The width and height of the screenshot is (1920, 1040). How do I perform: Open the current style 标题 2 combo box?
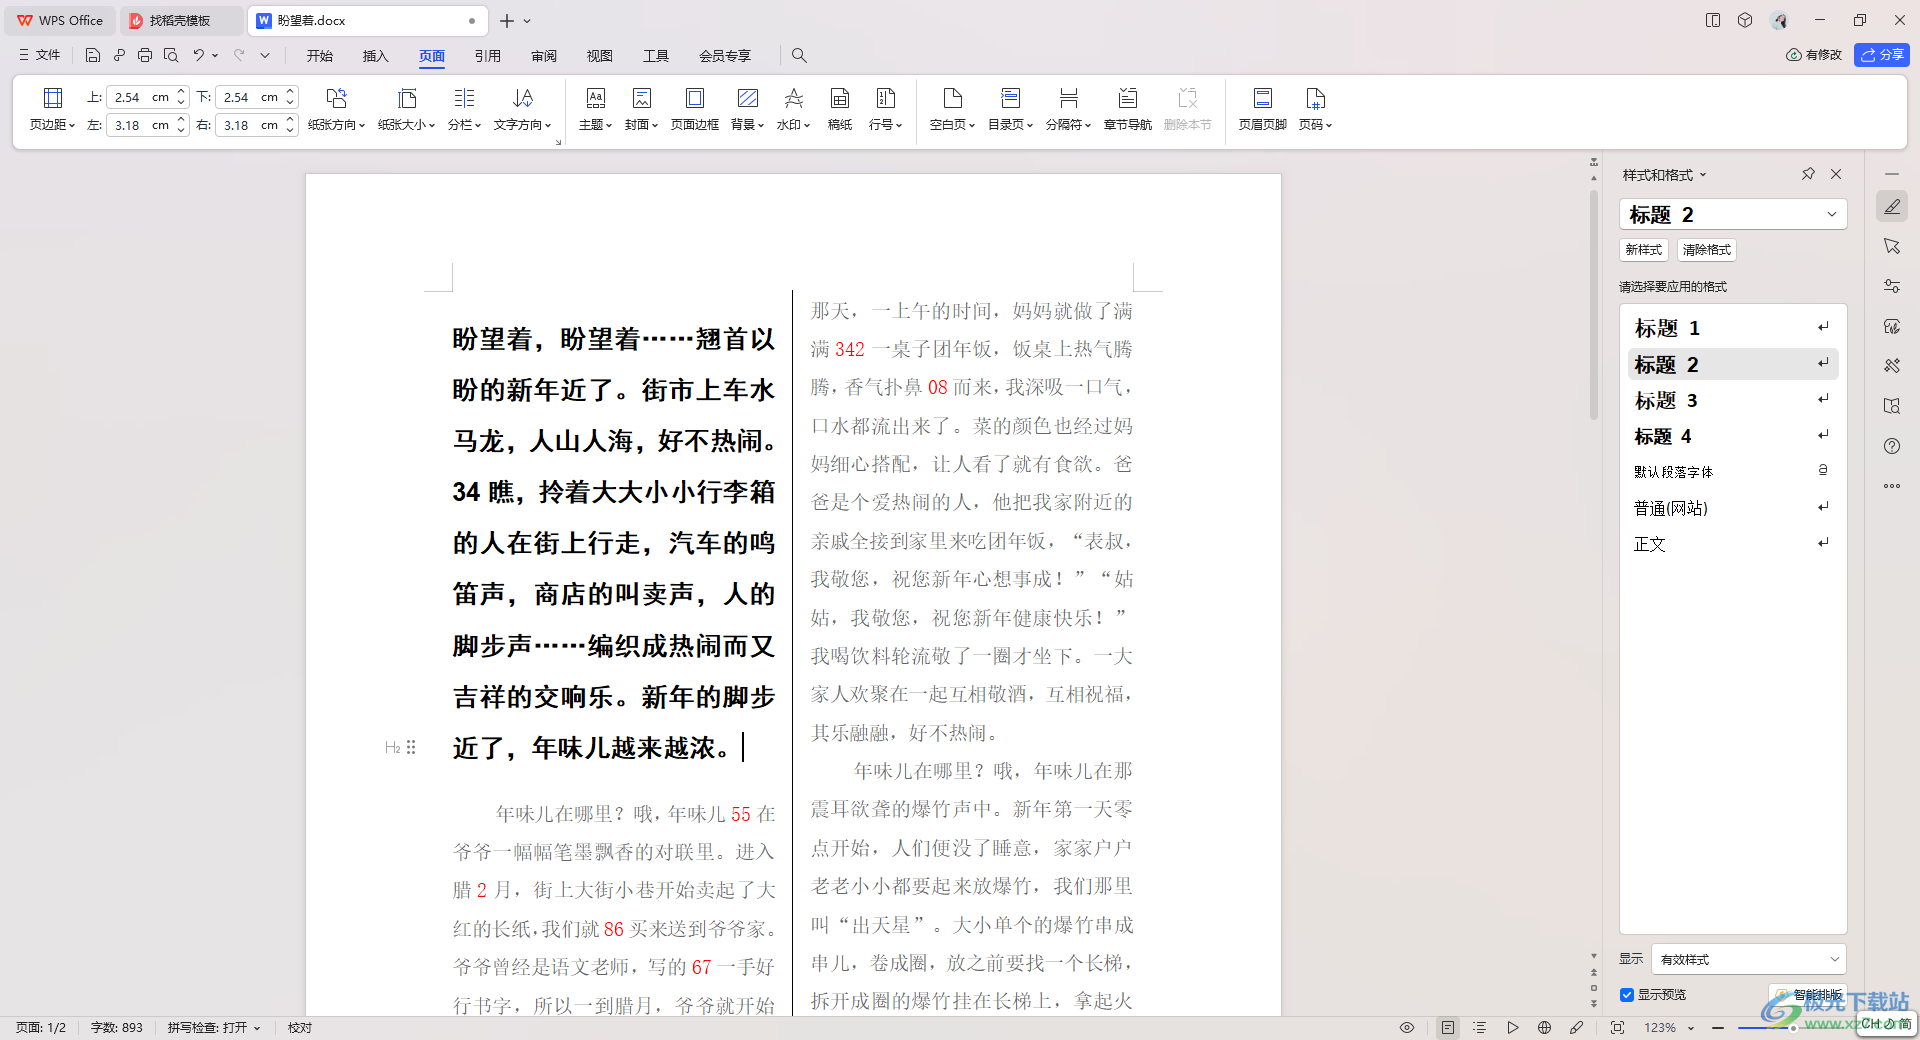[1733, 214]
